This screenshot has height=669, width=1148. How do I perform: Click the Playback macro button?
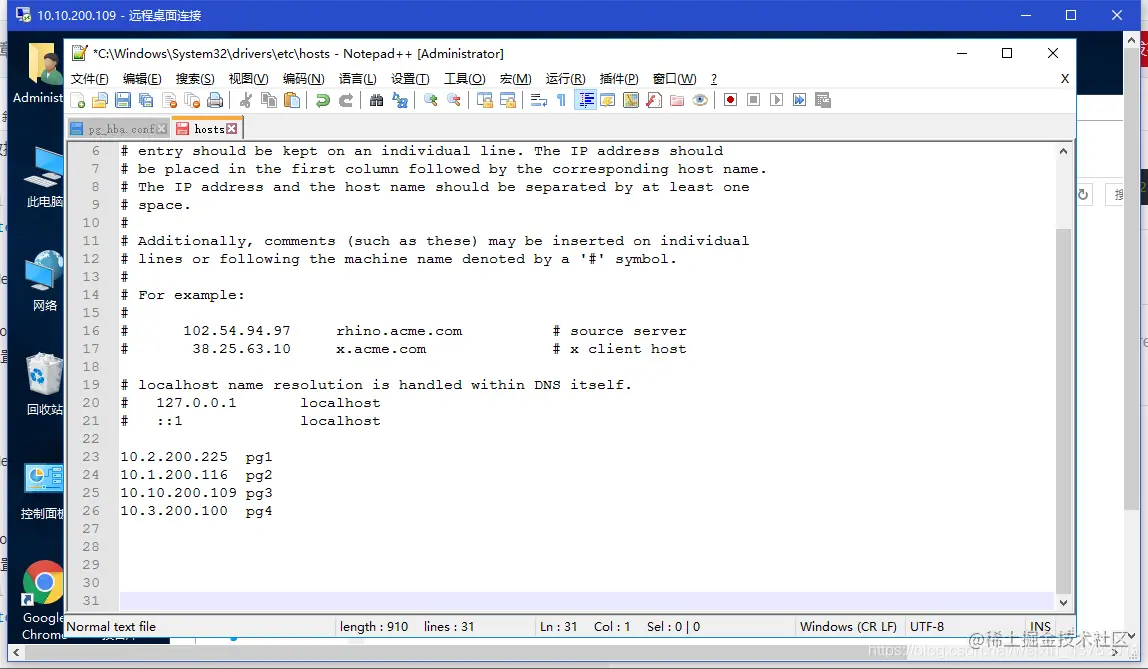(776, 100)
